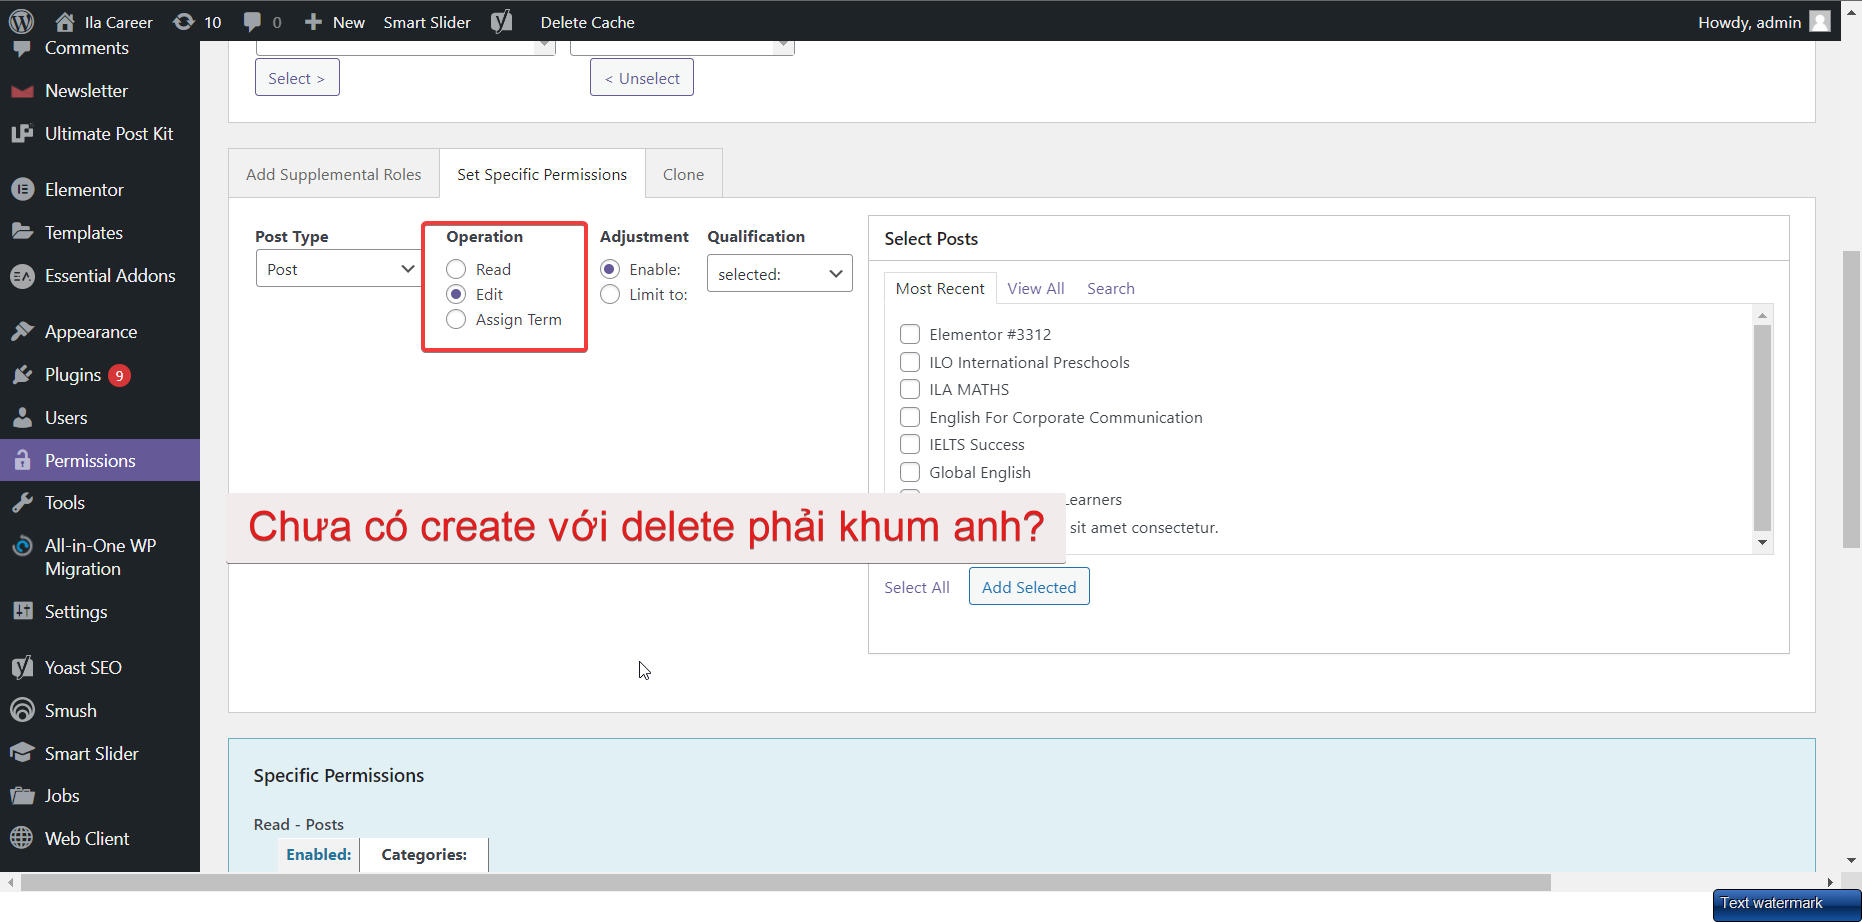
Task: Choose the Enable adjustment radio
Action: pyautogui.click(x=610, y=269)
